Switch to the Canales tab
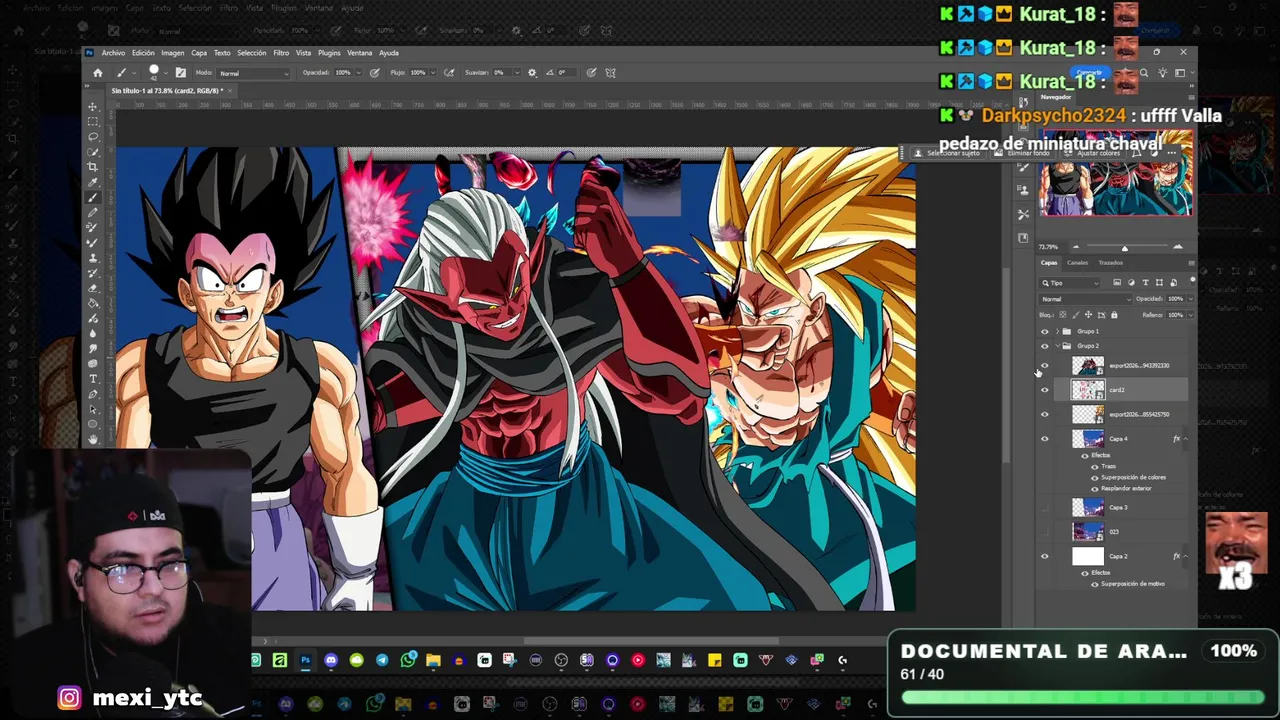The height and width of the screenshot is (720, 1280). [x=1077, y=263]
